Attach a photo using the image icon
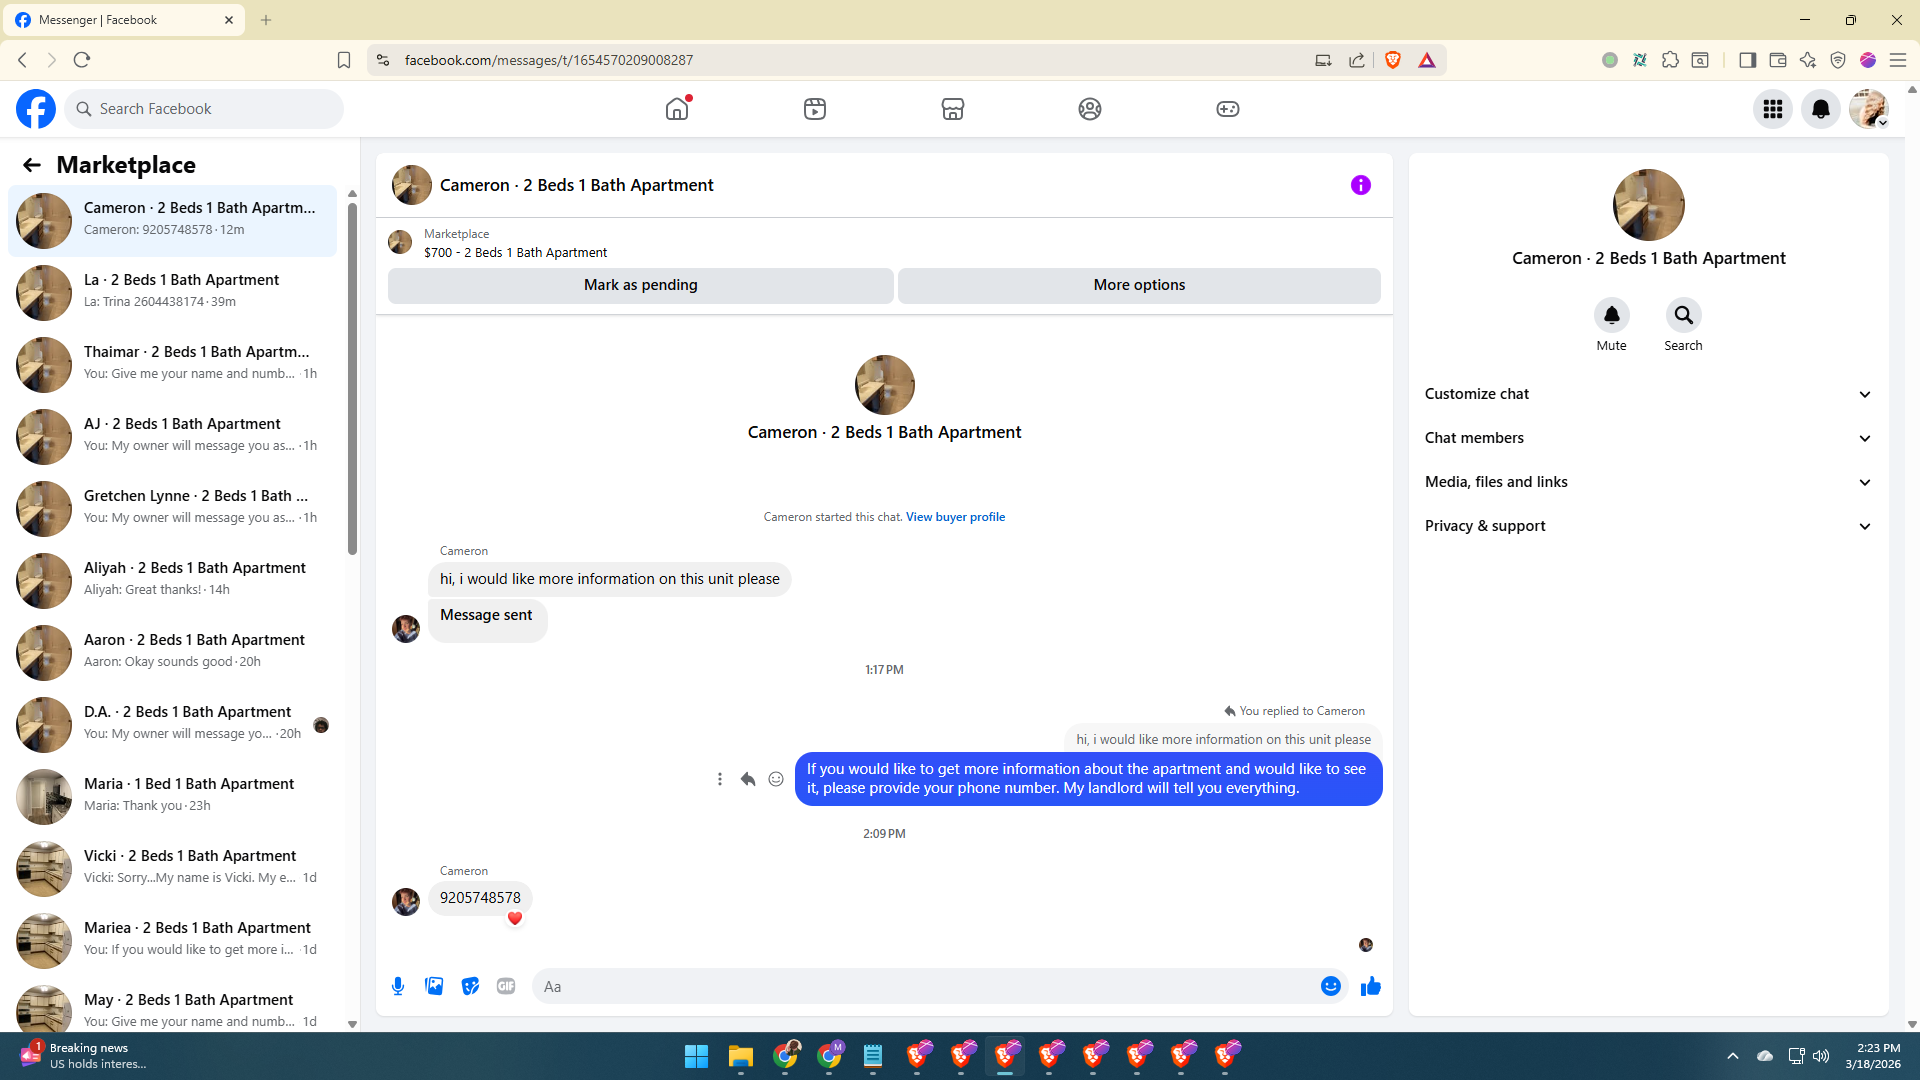The width and height of the screenshot is (1920, 1080). point(434,986)
